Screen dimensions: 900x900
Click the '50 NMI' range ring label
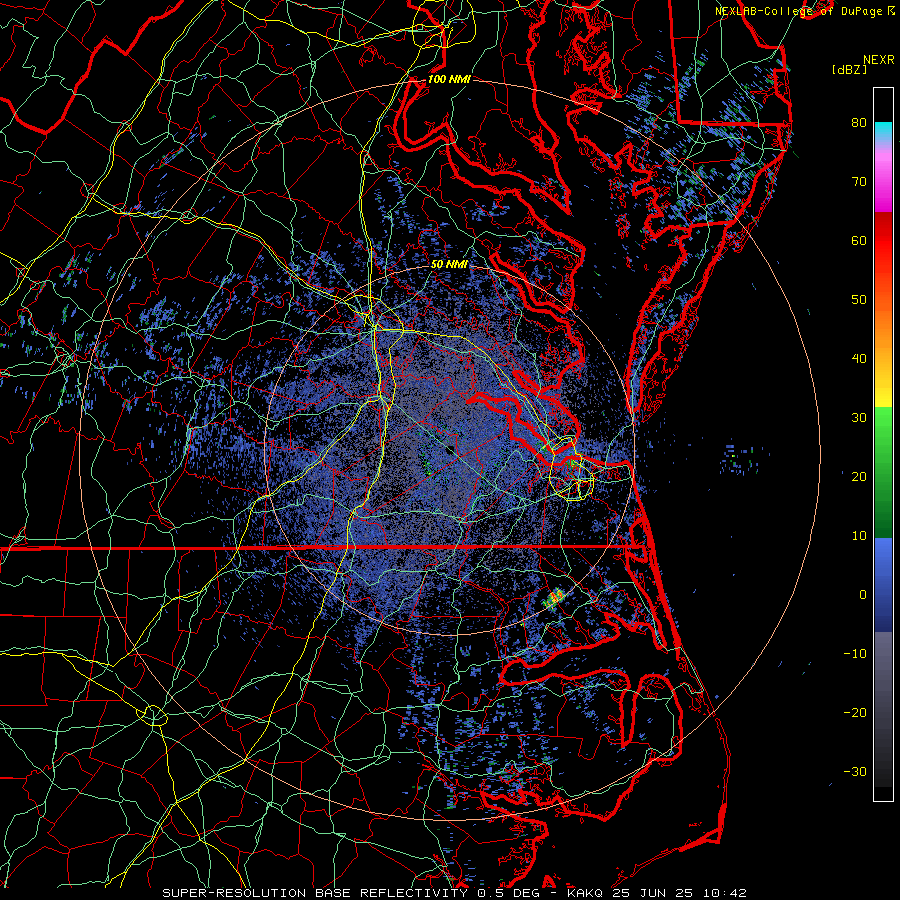click(449, 265)
